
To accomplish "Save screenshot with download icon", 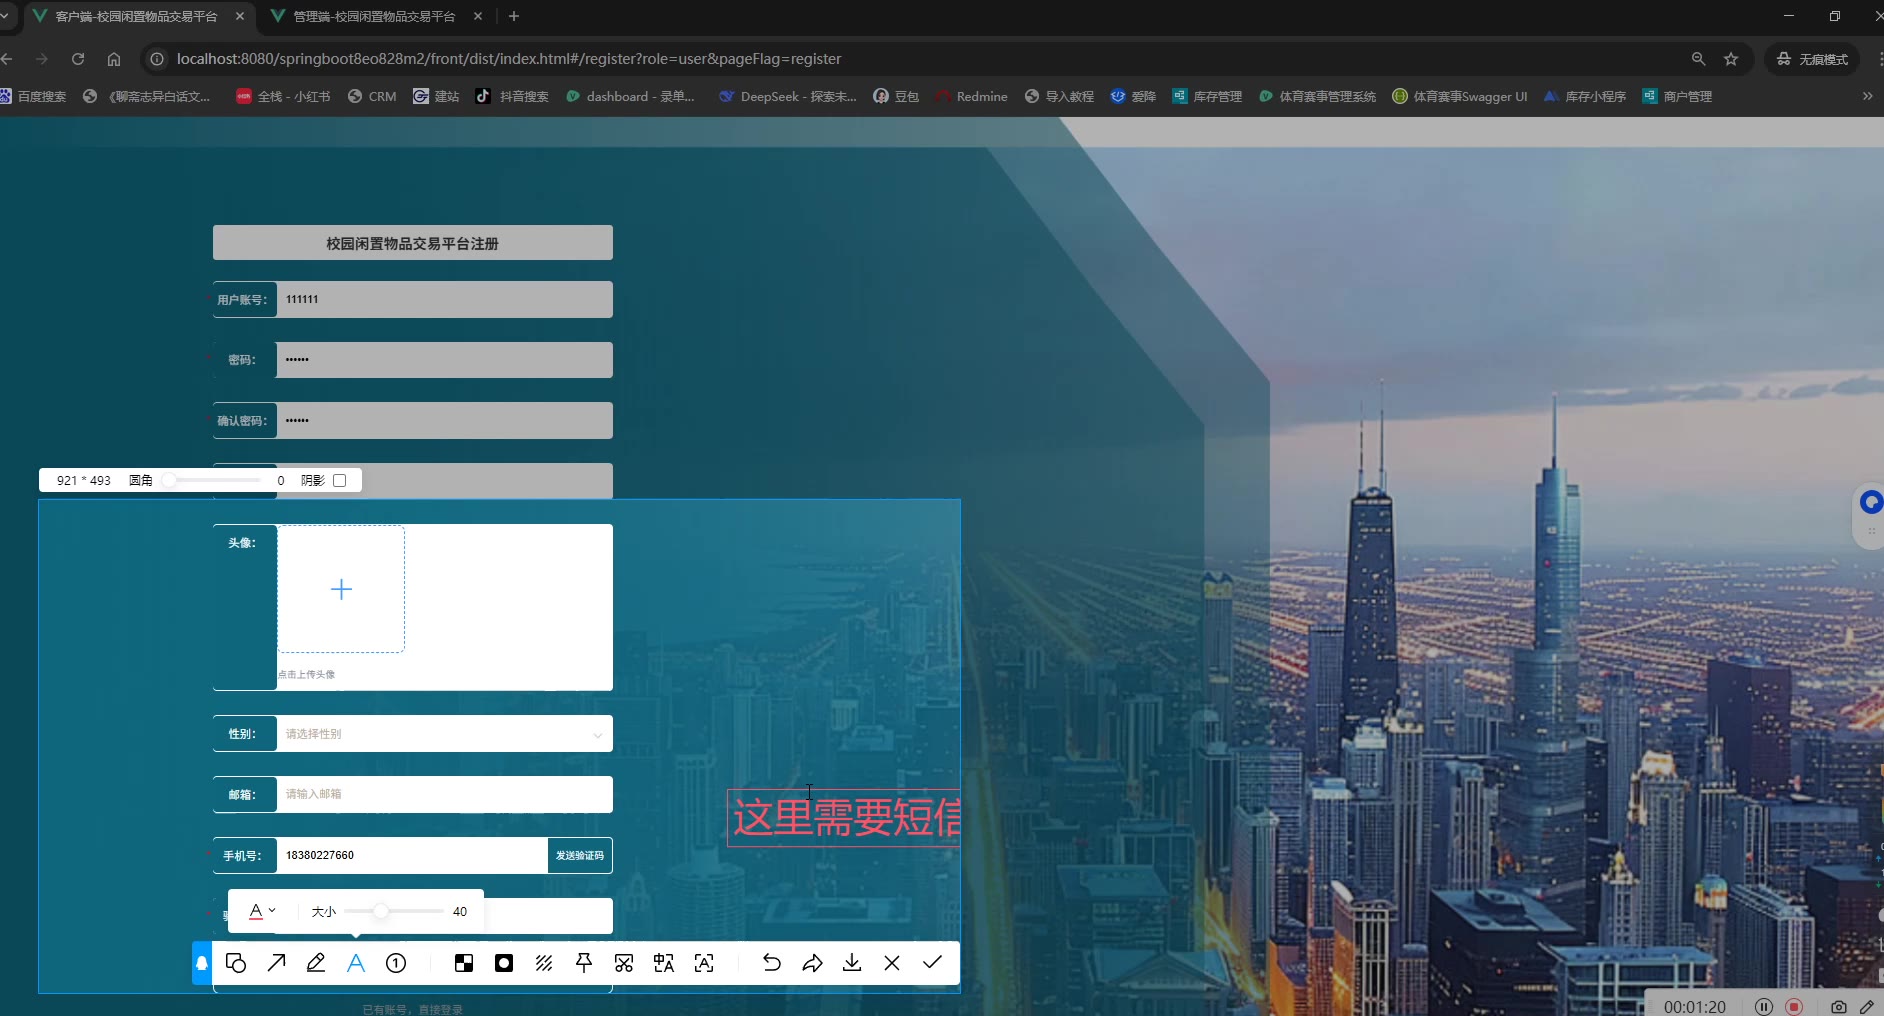I will (852, 963).
